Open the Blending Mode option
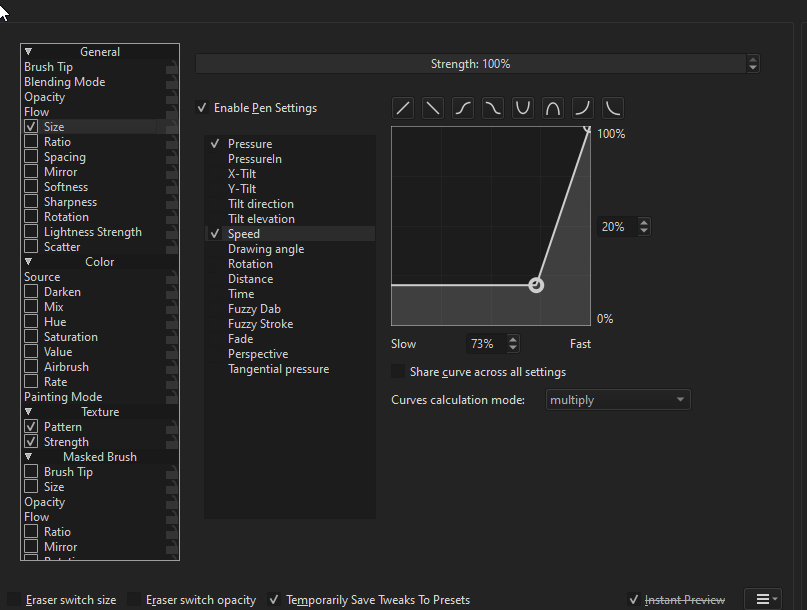This screenshot has width=807, height=610. (64, 82)
